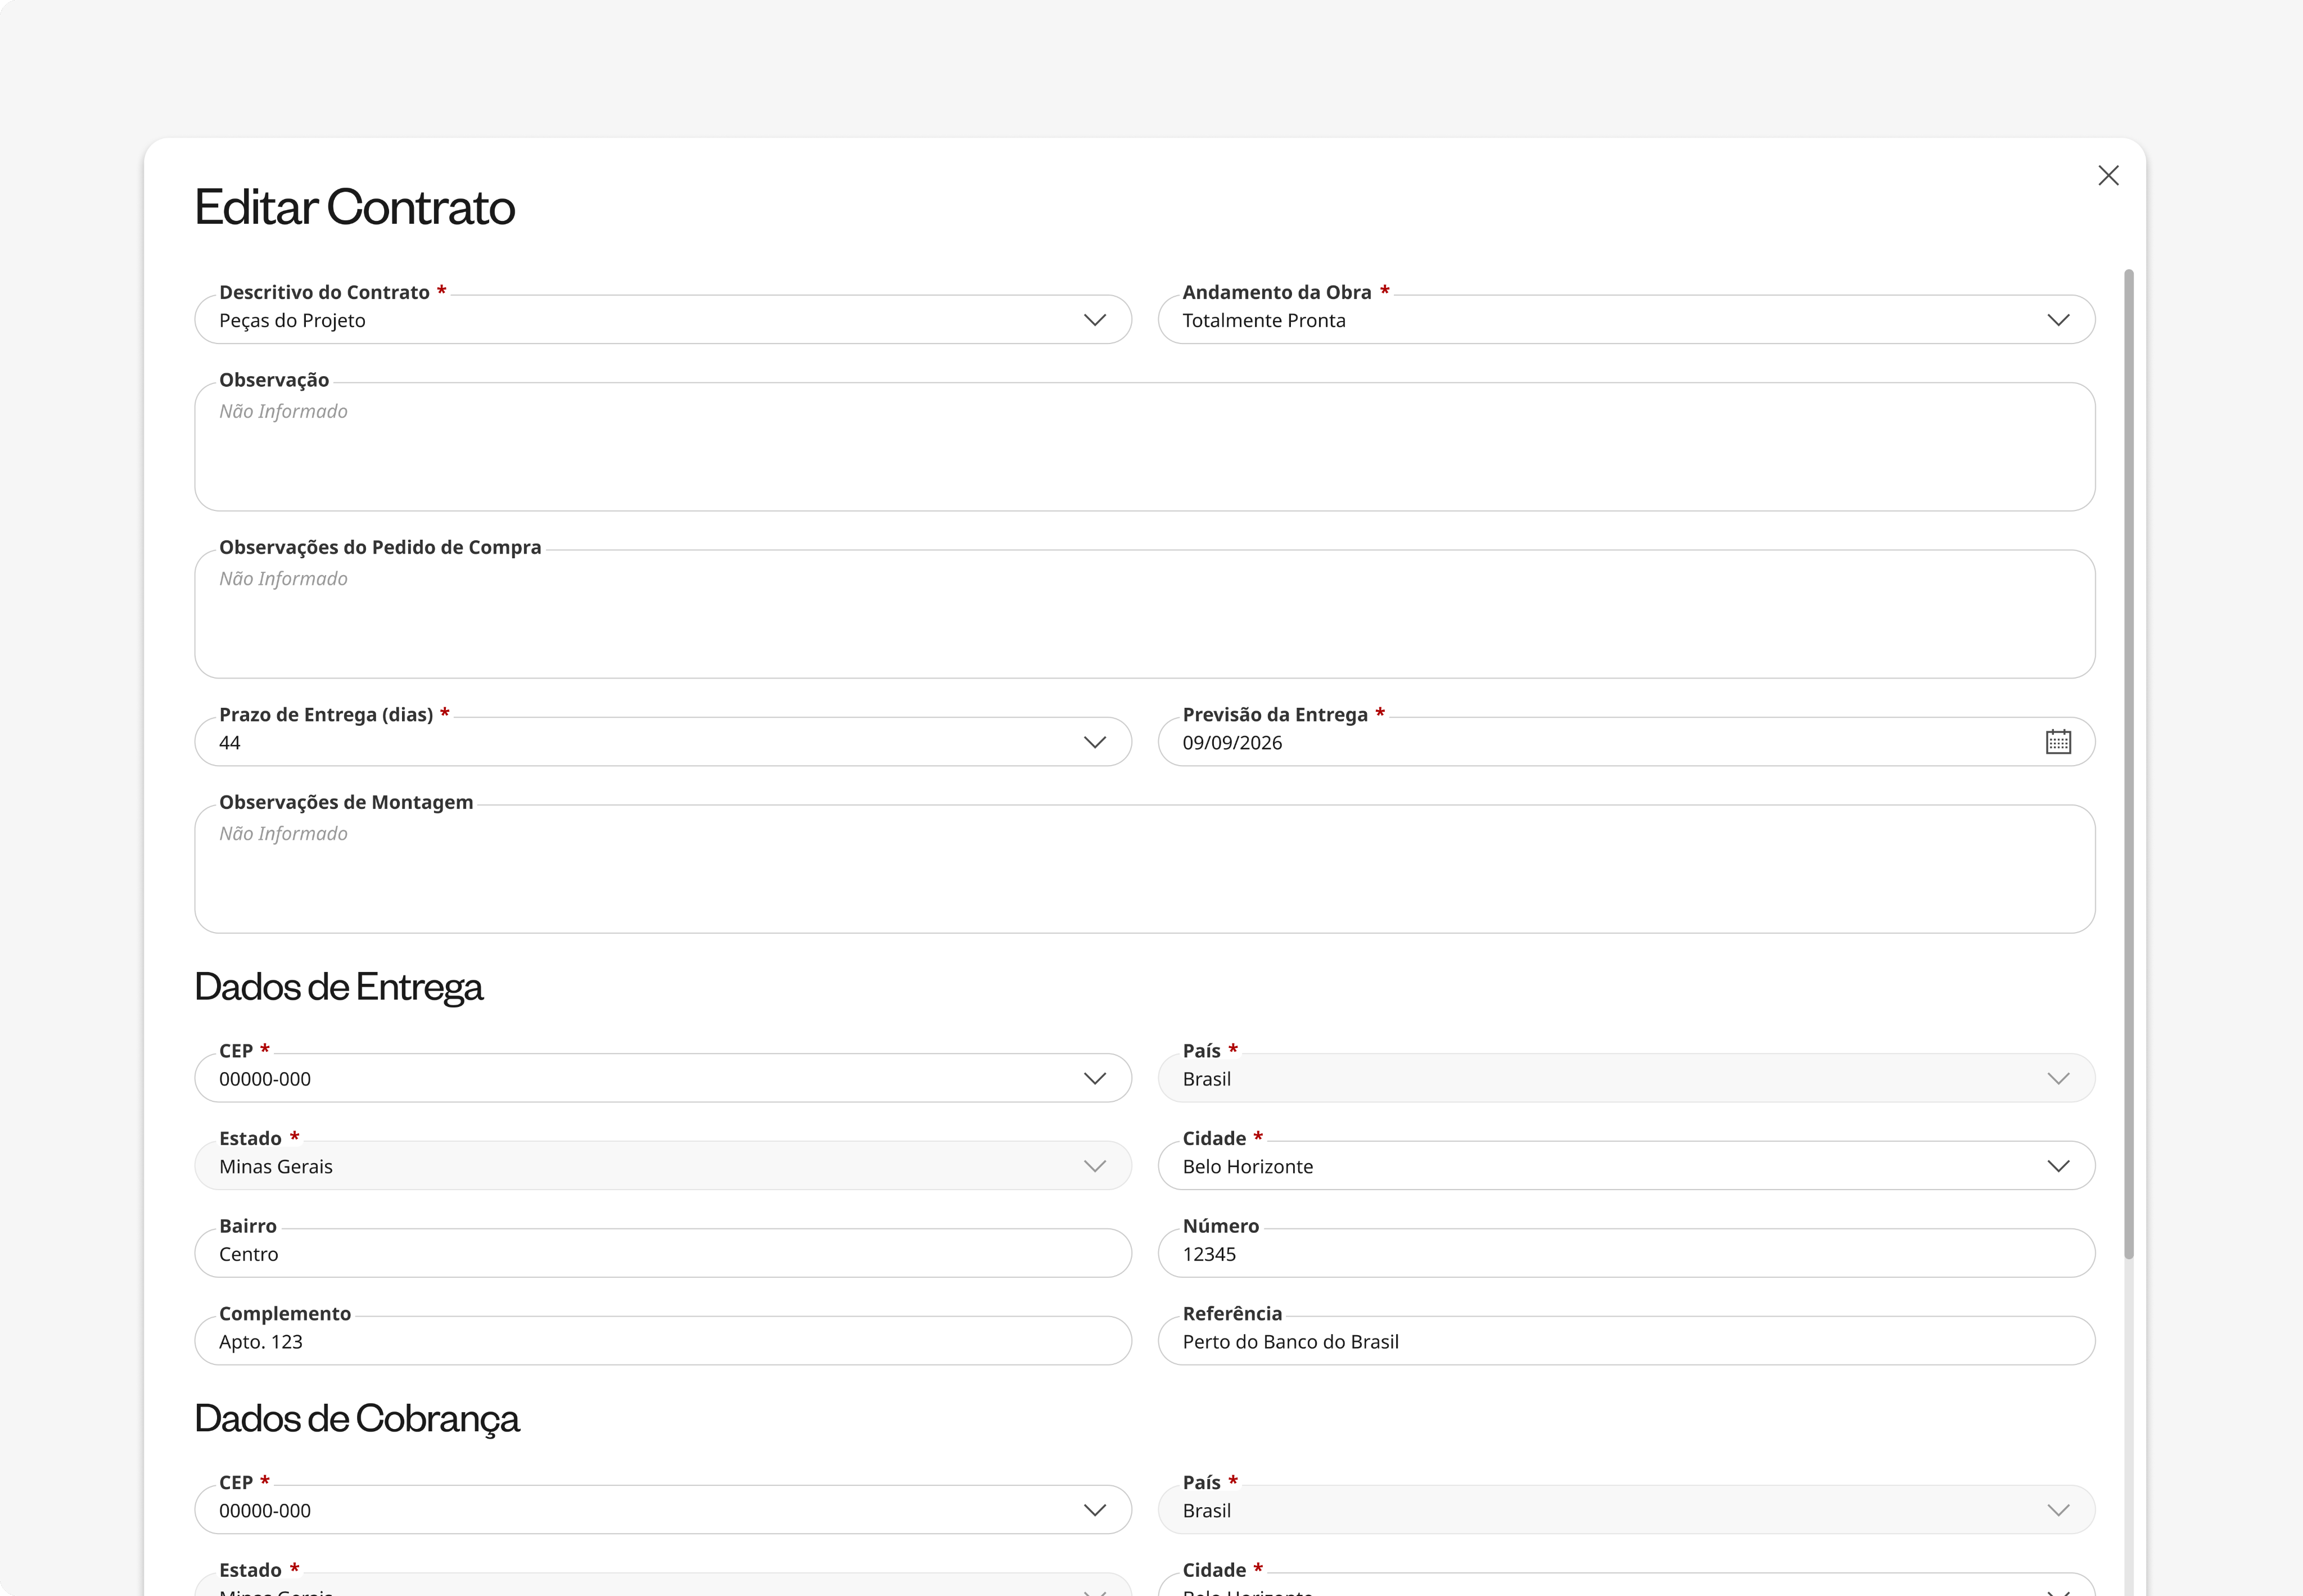
Task: Close the Editar Contrato dialog
Action: pos(2108,176)
